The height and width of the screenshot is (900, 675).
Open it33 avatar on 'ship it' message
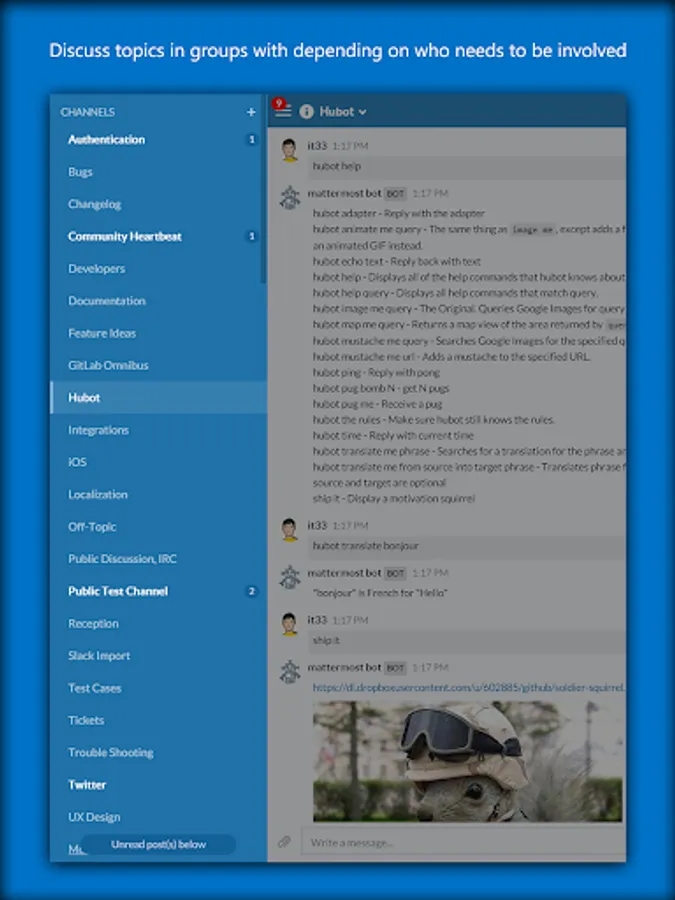tap(290, 624)
